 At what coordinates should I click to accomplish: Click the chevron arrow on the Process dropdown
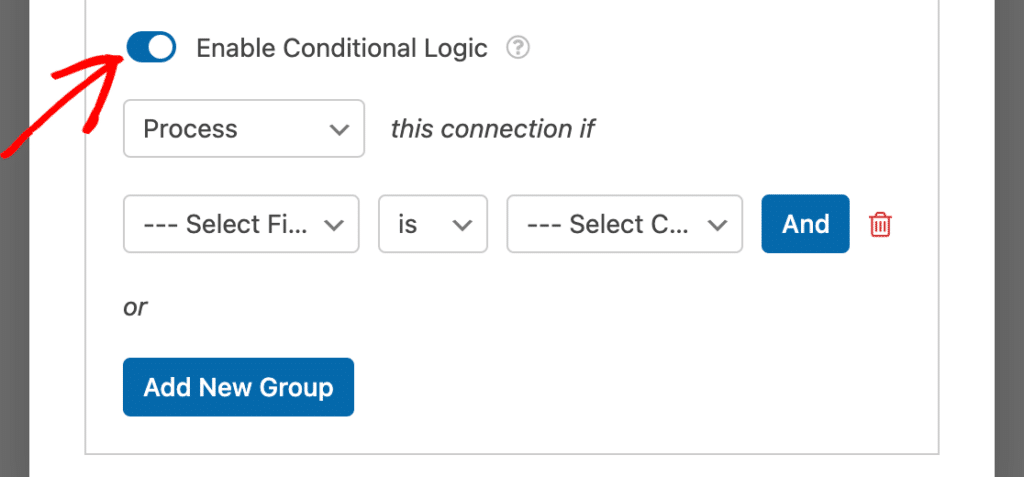click(x=339, y=129)
